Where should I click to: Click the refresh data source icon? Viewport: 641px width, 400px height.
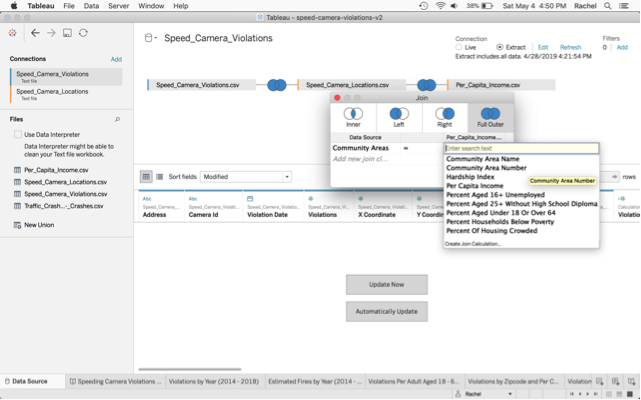point(83,33)
